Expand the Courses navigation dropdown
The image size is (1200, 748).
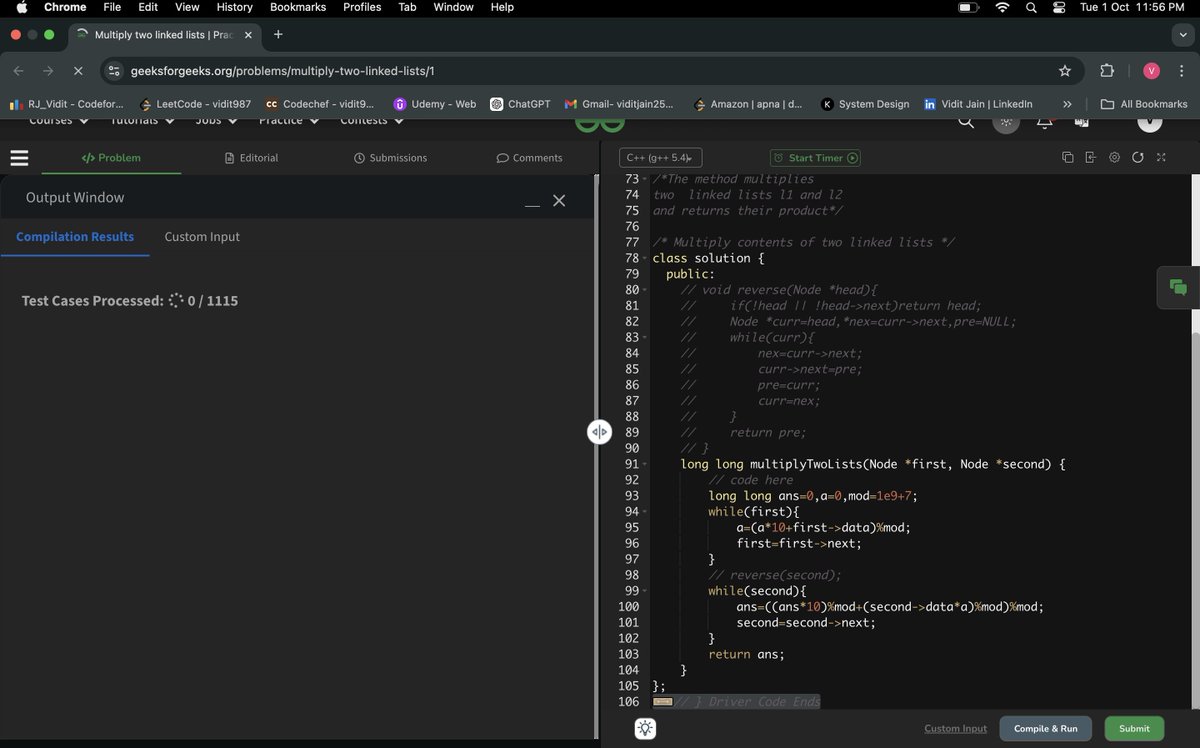(x=59, y=121)
